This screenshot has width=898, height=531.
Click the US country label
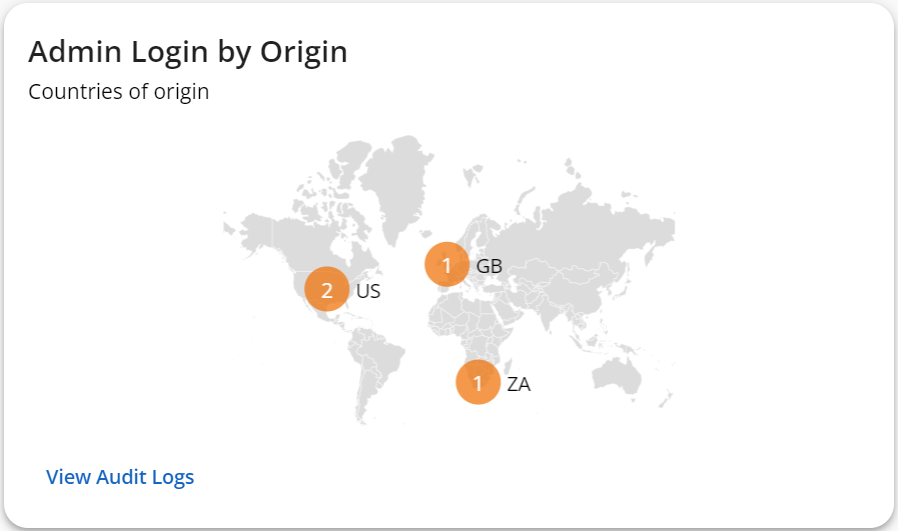368,292
